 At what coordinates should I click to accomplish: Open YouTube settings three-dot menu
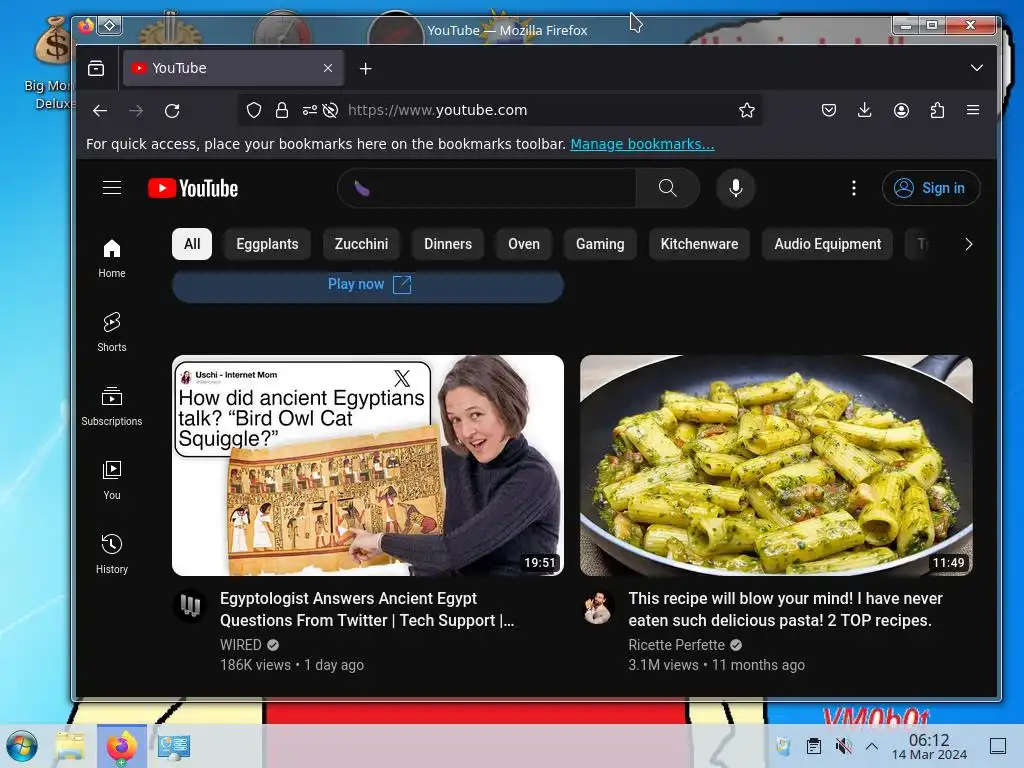854,188
